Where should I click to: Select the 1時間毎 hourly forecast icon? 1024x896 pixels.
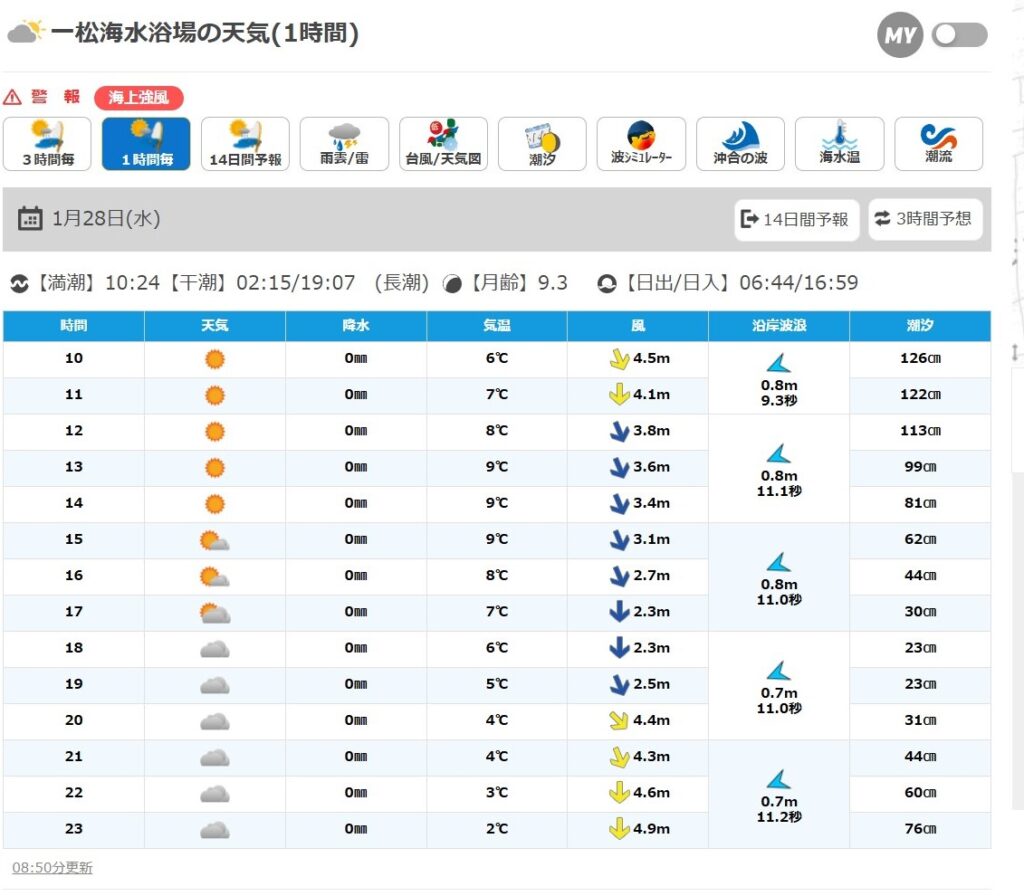click(x=146, y=144)
